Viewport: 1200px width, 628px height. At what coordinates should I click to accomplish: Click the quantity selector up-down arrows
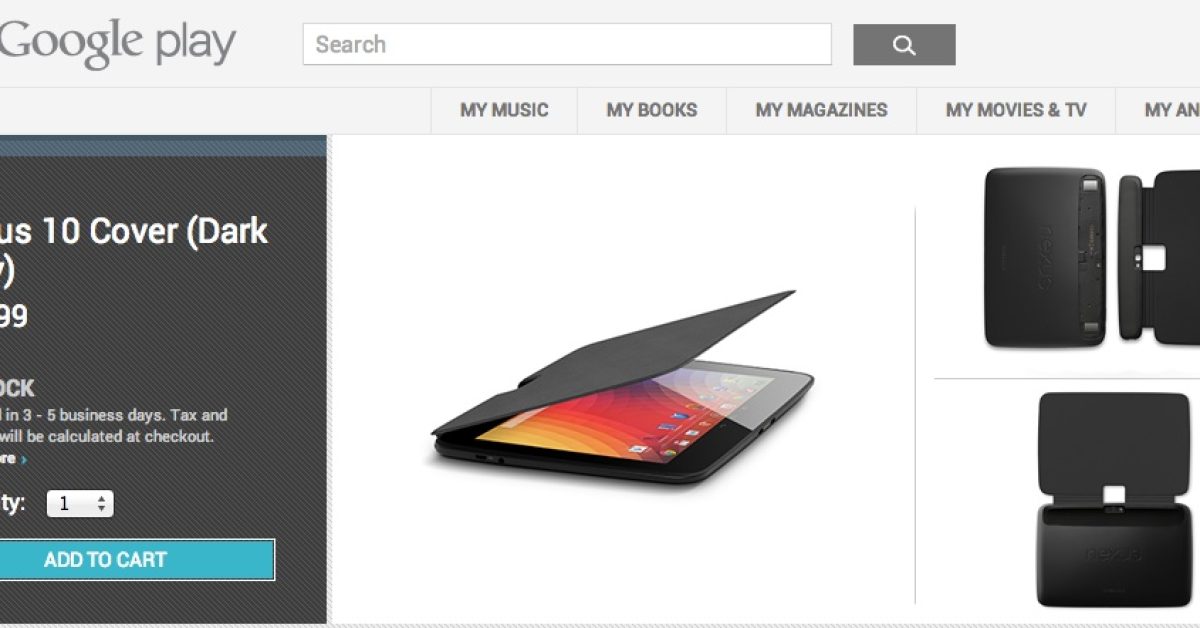tap(101, 504)
